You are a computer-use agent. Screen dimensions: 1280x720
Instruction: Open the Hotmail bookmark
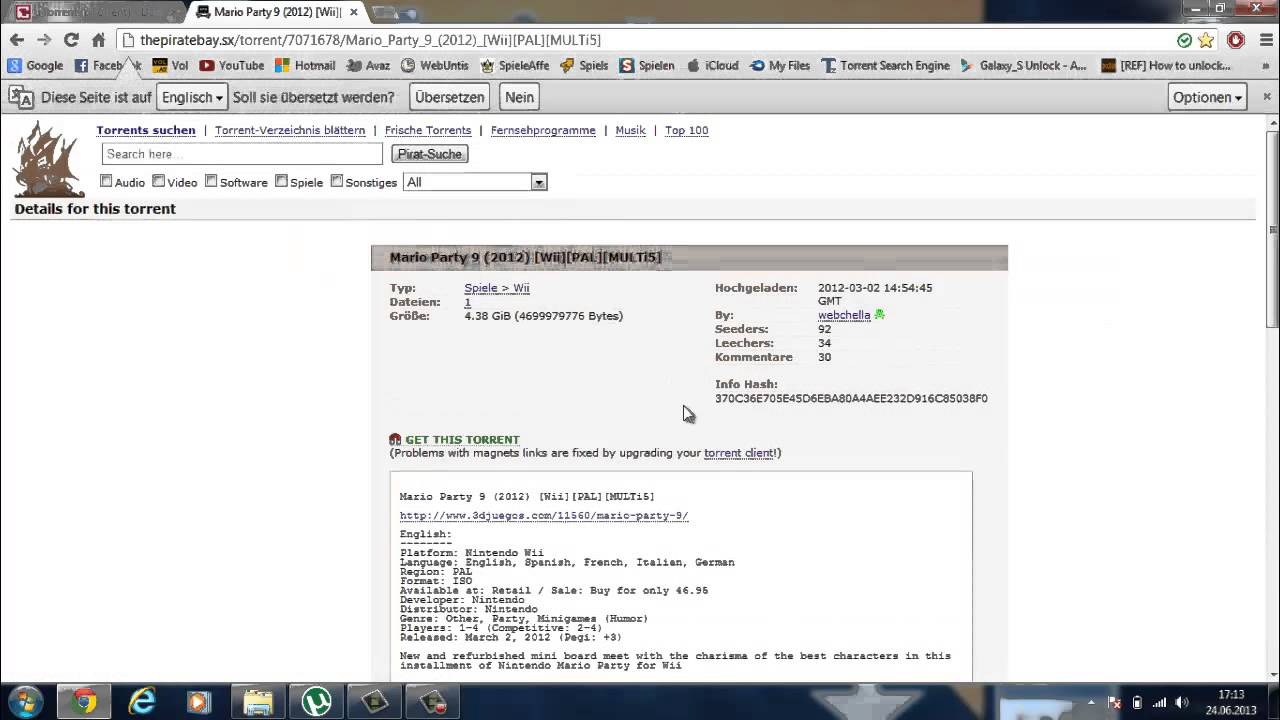[305, 65]
